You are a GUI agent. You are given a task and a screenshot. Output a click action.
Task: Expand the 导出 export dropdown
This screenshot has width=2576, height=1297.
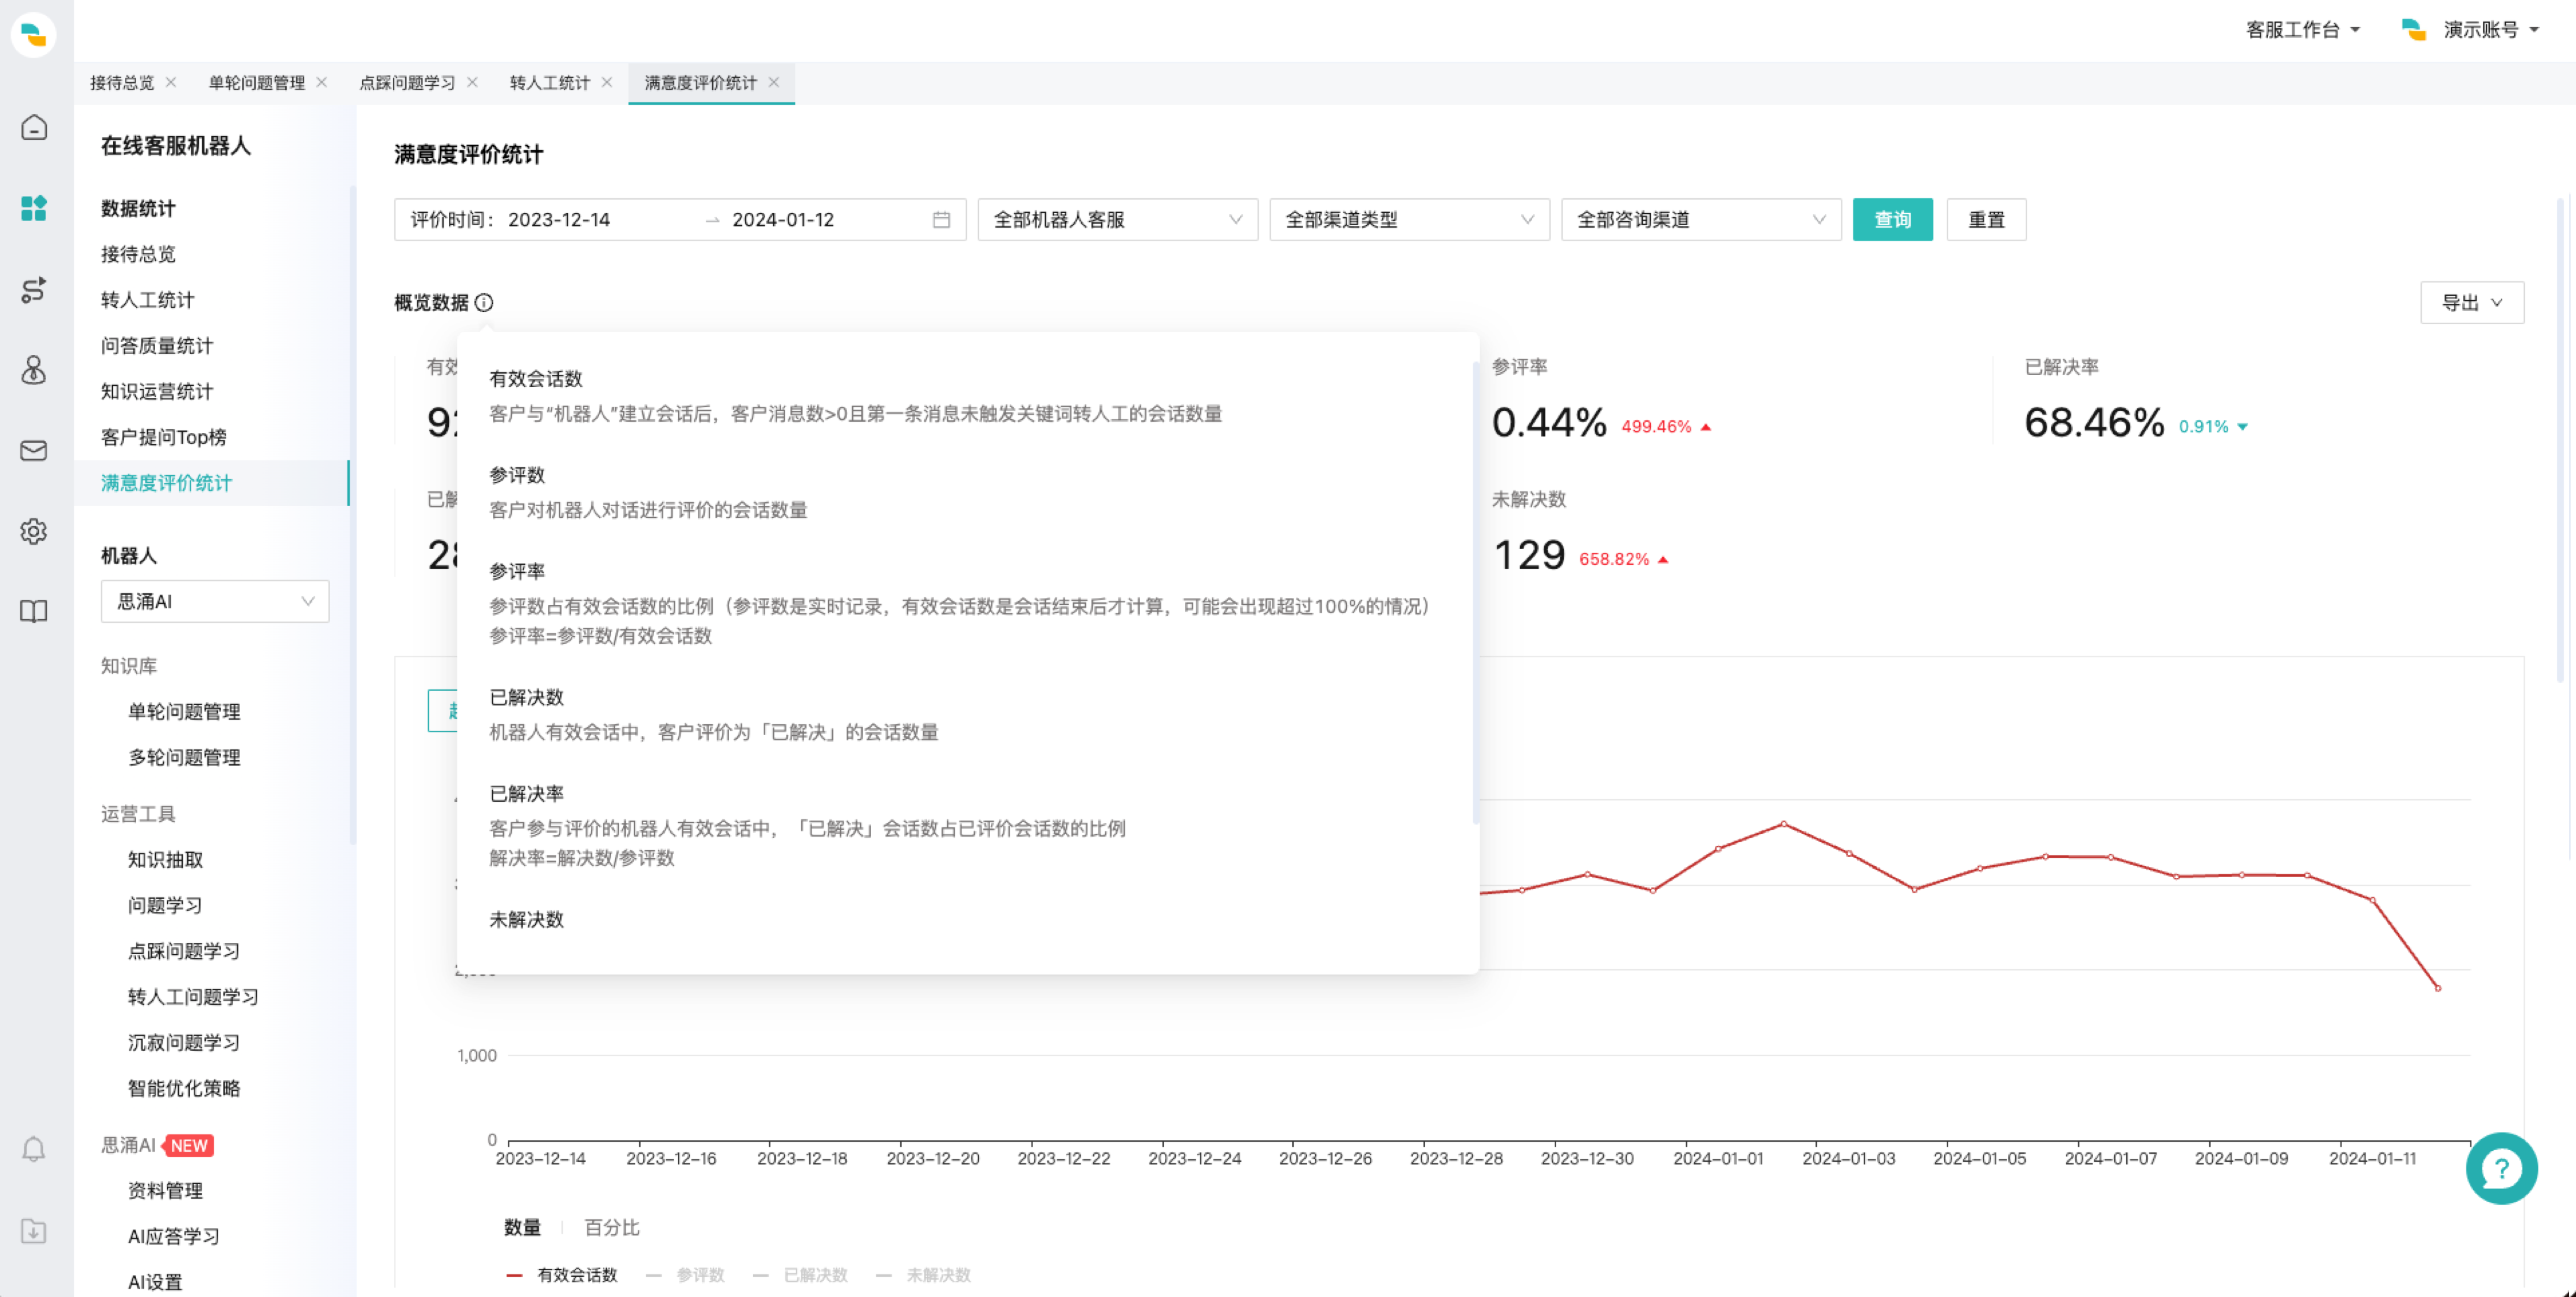[x=2472, y=302]
